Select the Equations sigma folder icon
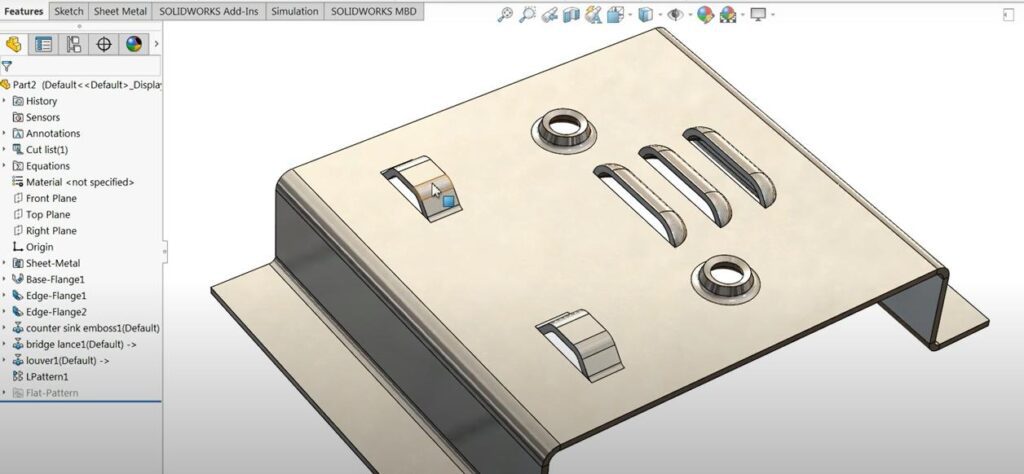 pyautogui.click(x=18, y=166)
